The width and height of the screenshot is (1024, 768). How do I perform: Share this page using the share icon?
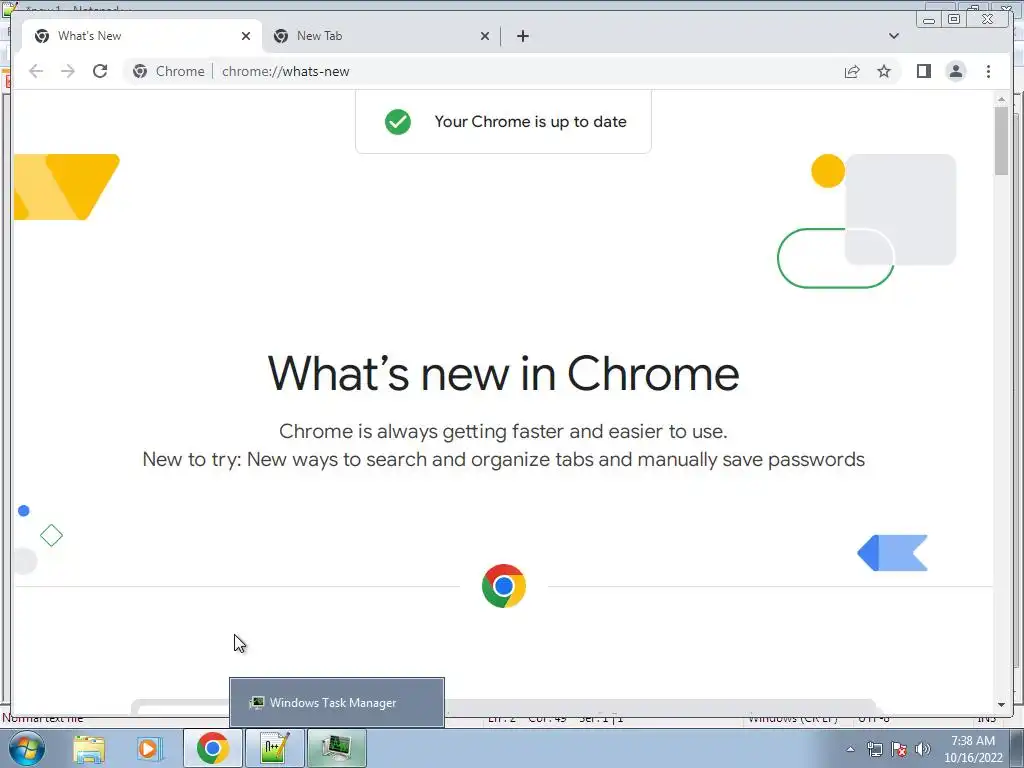coord(852,71)
